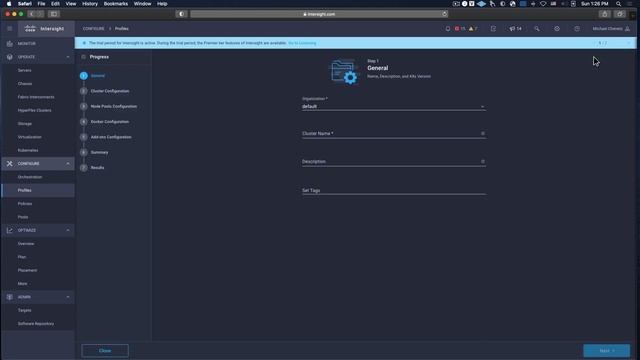Click the Progress panel list icon
The height and width of the screenshot is (360, 640).
point(83,57)
